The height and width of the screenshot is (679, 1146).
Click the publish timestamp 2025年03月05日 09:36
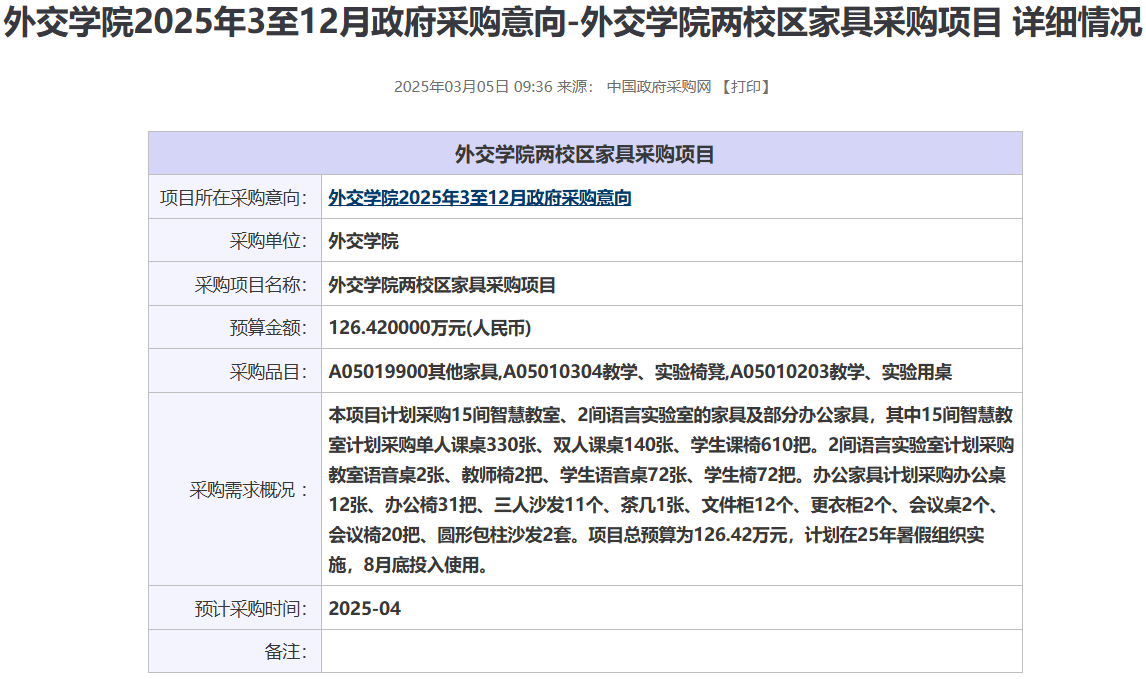pyautogui.click(x=472, y=87)
